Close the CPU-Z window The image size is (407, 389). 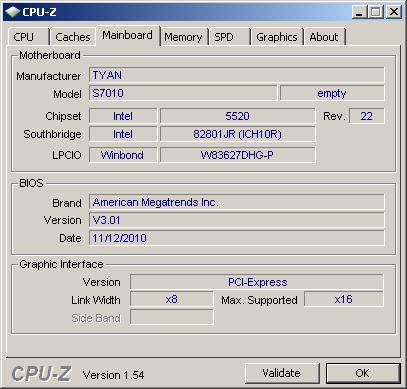coord(394,12)
